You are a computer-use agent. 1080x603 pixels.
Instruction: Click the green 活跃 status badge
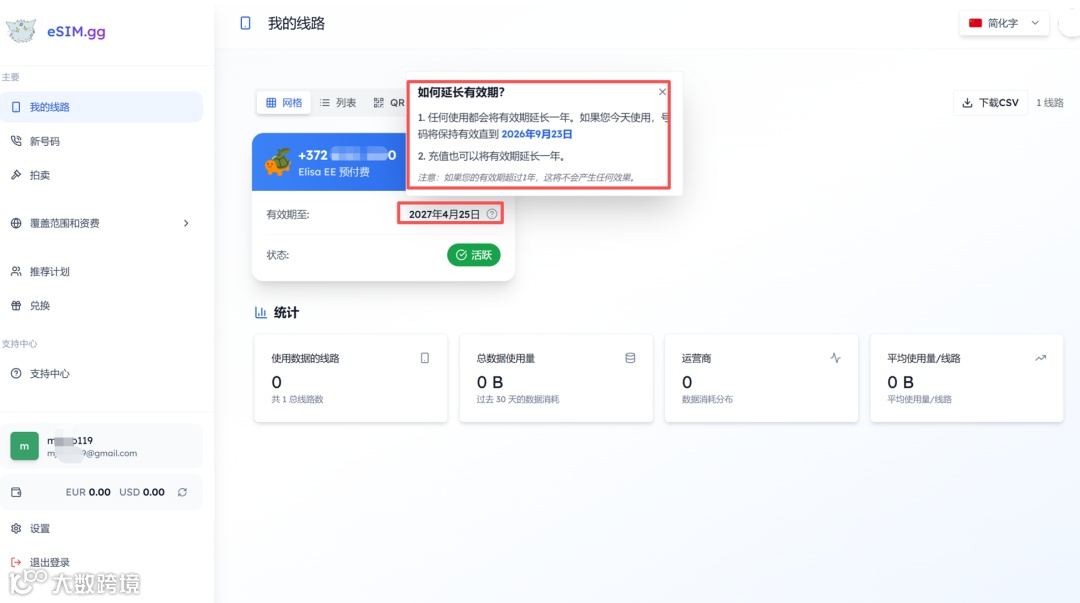pos(473,255)
